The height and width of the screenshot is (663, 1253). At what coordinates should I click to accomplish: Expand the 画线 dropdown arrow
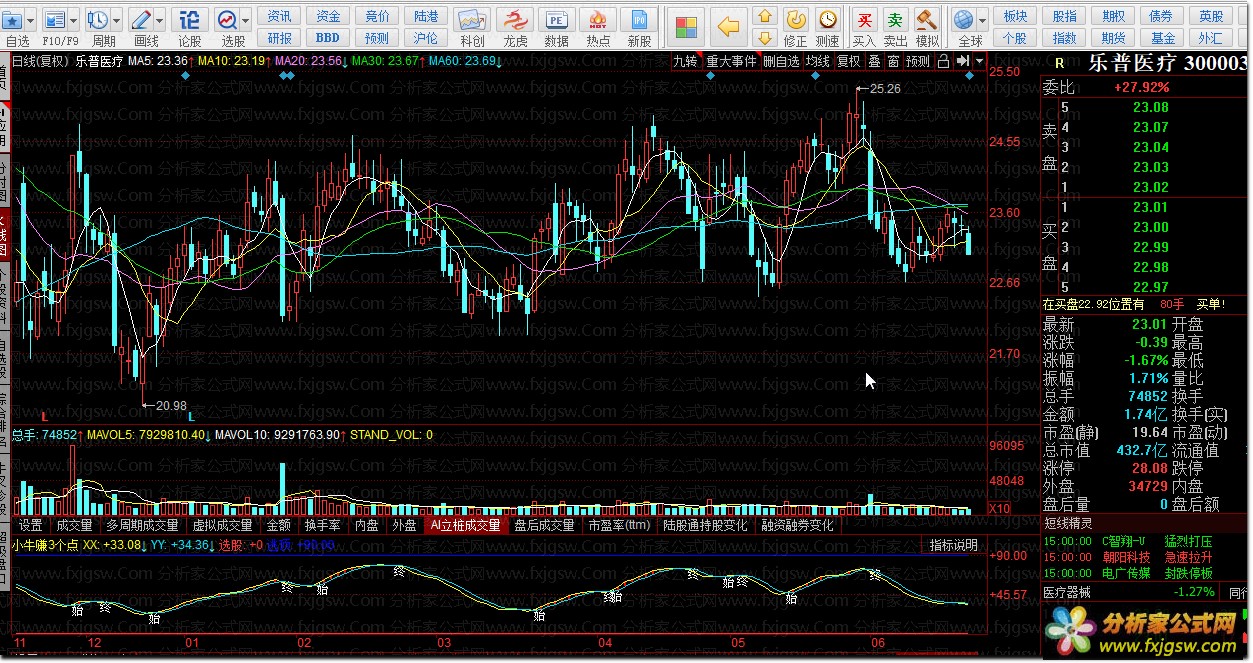click(x=161, y=20)
